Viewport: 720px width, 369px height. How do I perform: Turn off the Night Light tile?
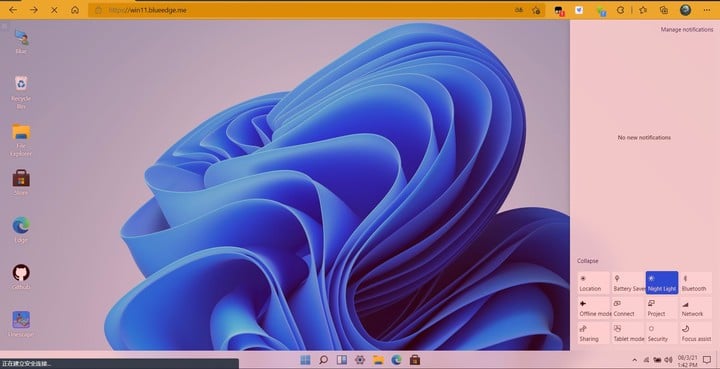(662, 283)
